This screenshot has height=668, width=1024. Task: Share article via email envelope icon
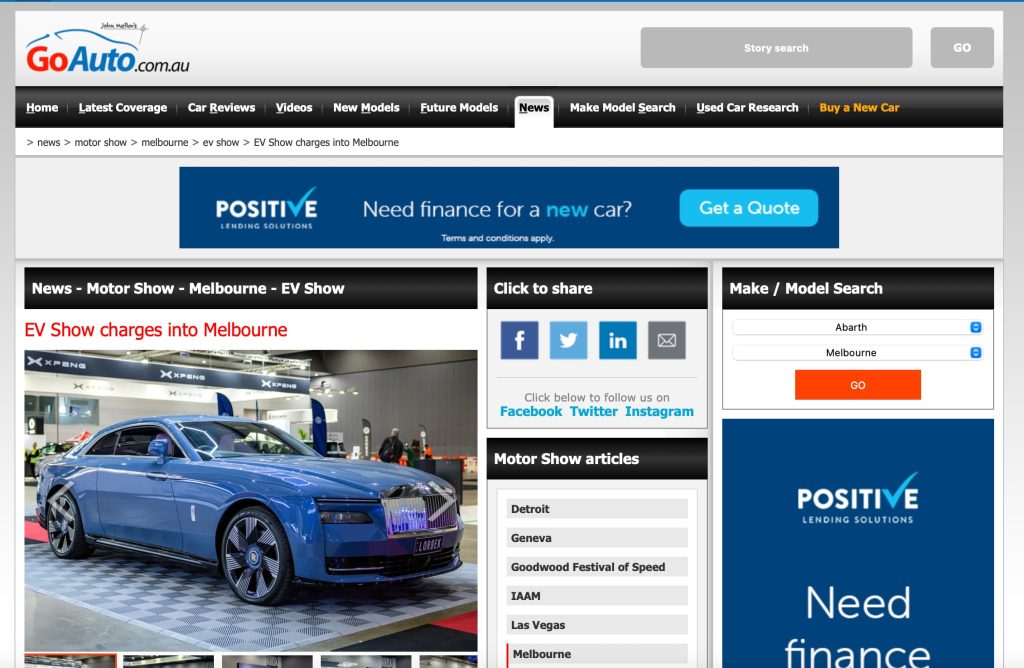666,340
